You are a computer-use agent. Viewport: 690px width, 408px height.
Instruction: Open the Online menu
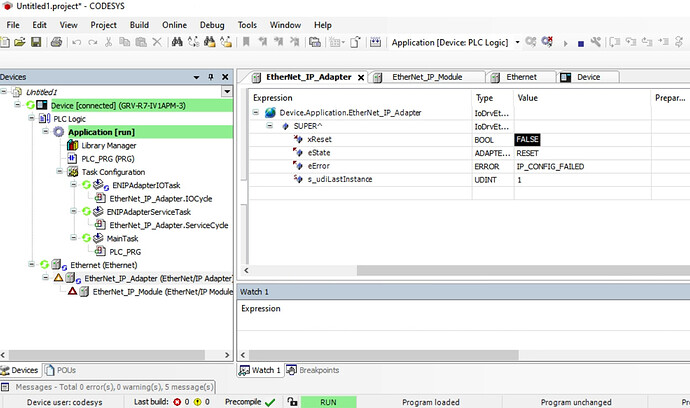click(174, 25)
